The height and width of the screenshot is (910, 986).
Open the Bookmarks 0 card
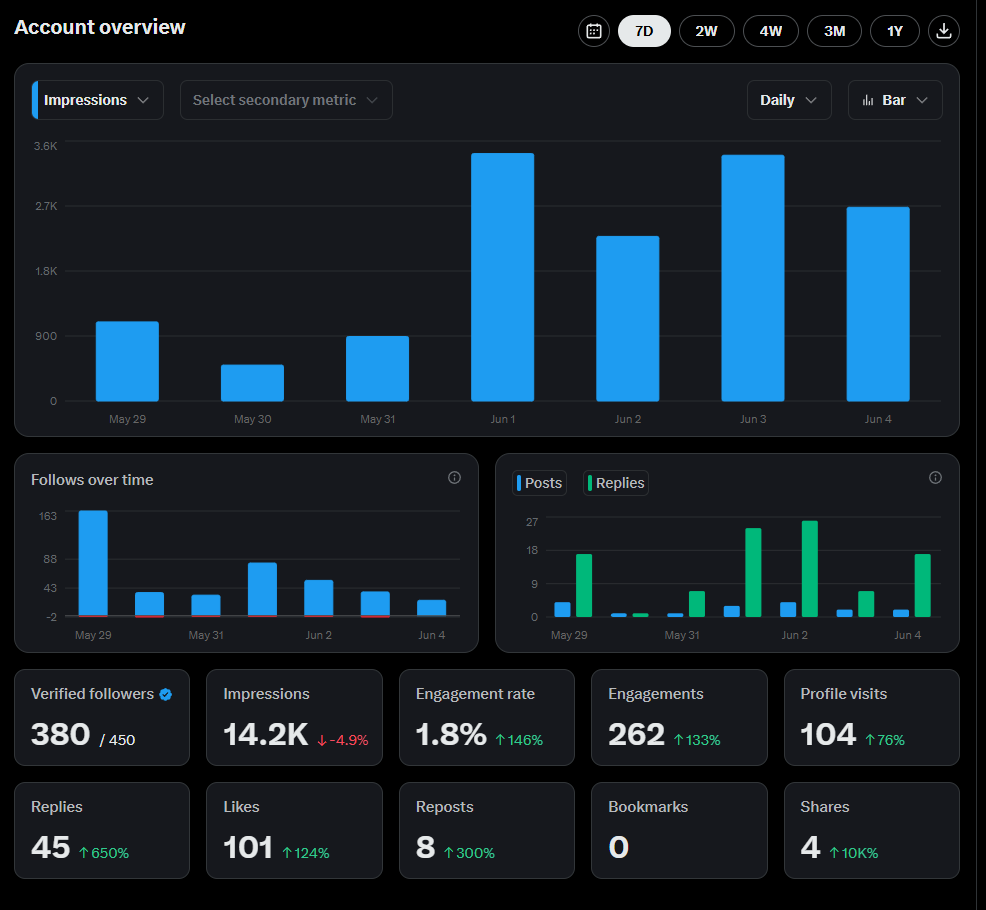pyautogui.click(x=679, y=830)
